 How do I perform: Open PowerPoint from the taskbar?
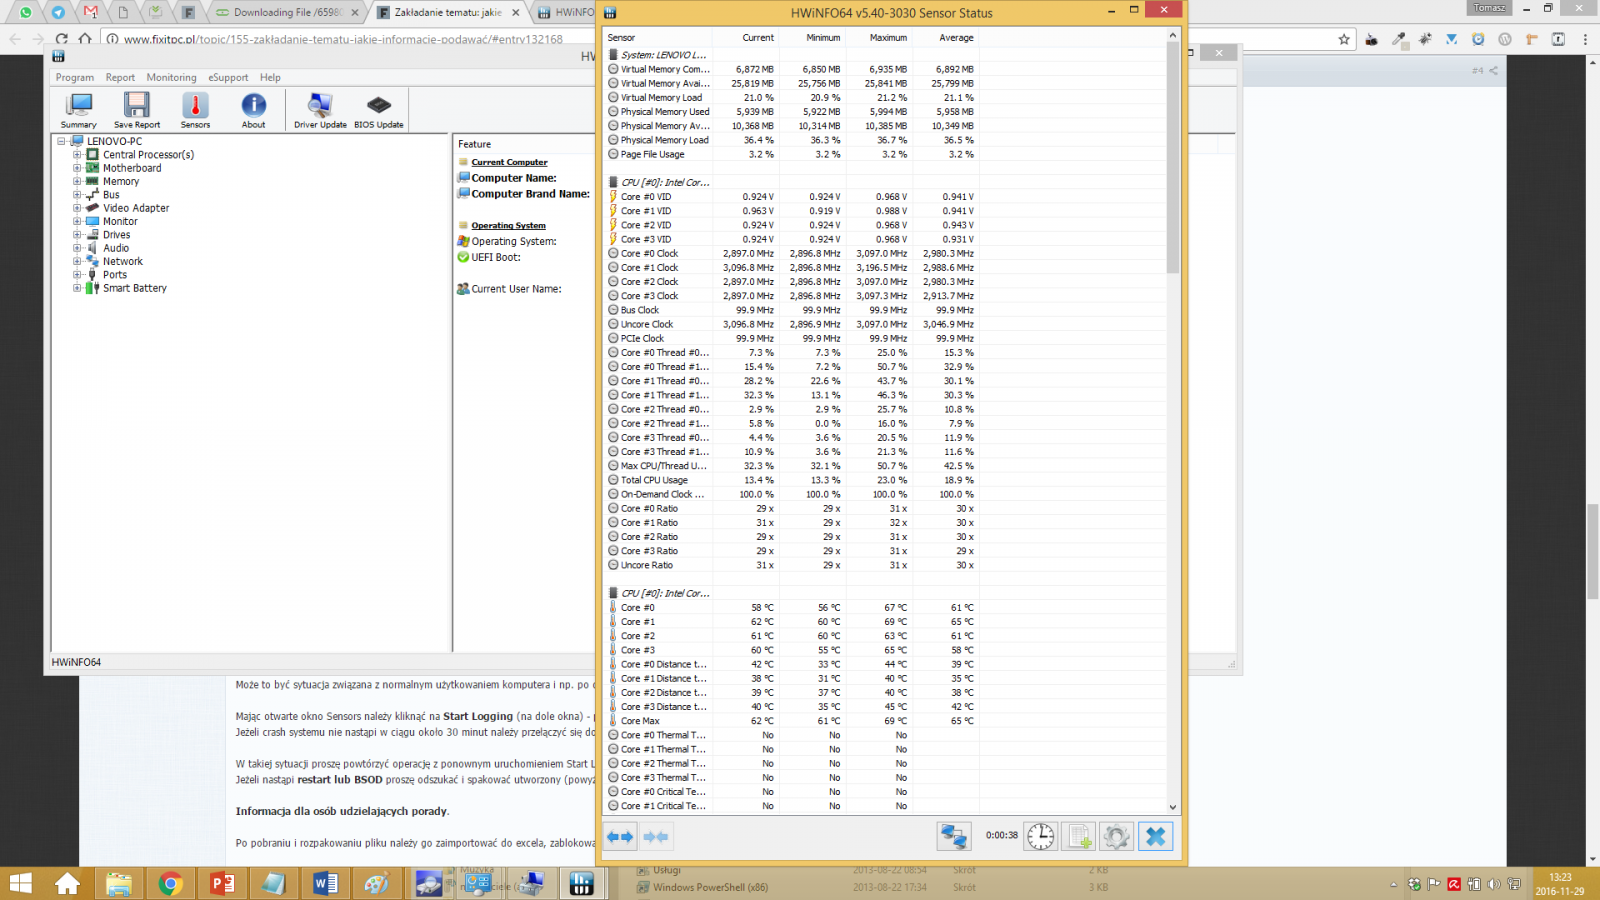coord(222,884)
